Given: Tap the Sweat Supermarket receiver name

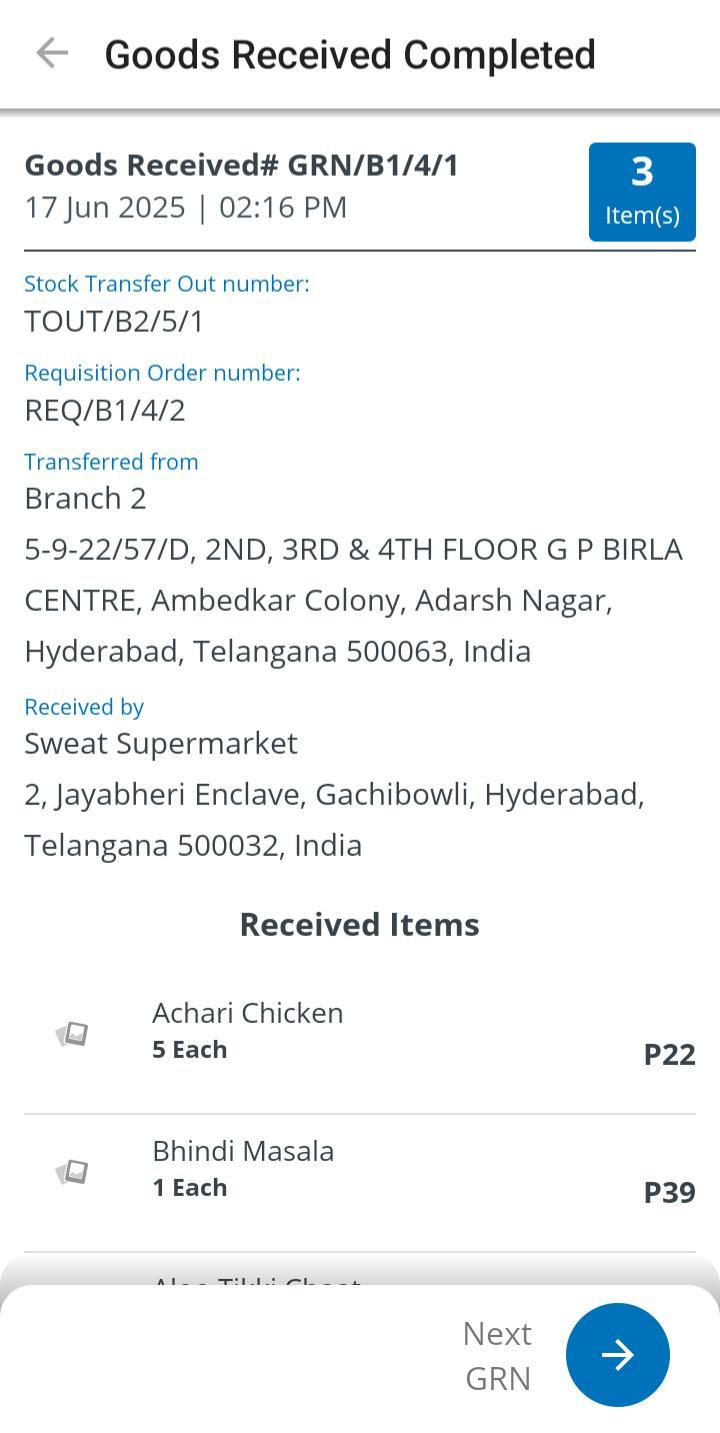Looking at the screenshot, I should (161, 743).
